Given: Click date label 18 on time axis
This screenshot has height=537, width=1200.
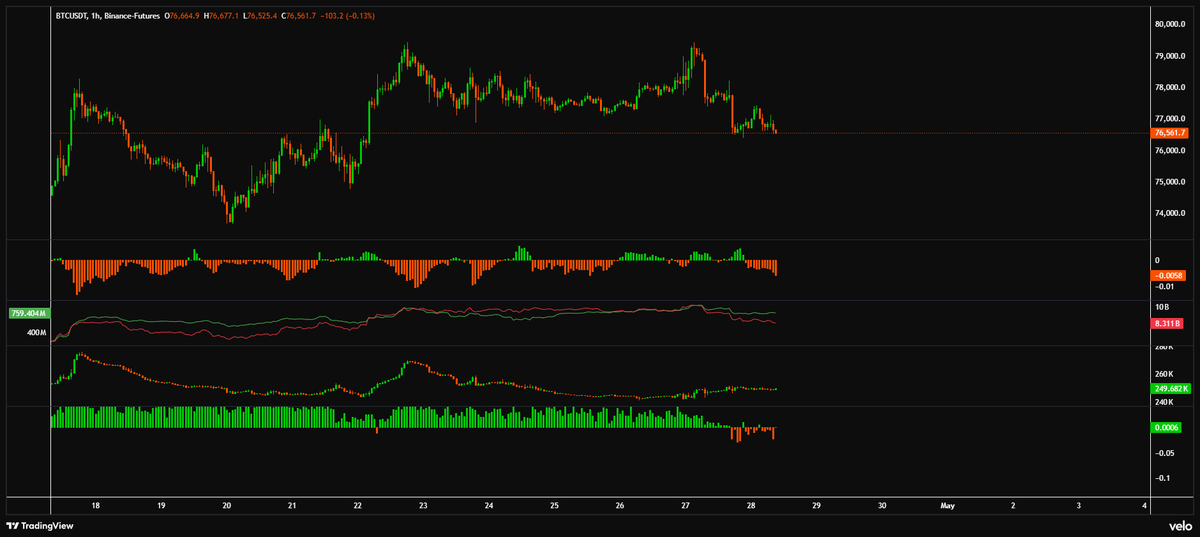Looking at the screenshot, I should point(95,506).
